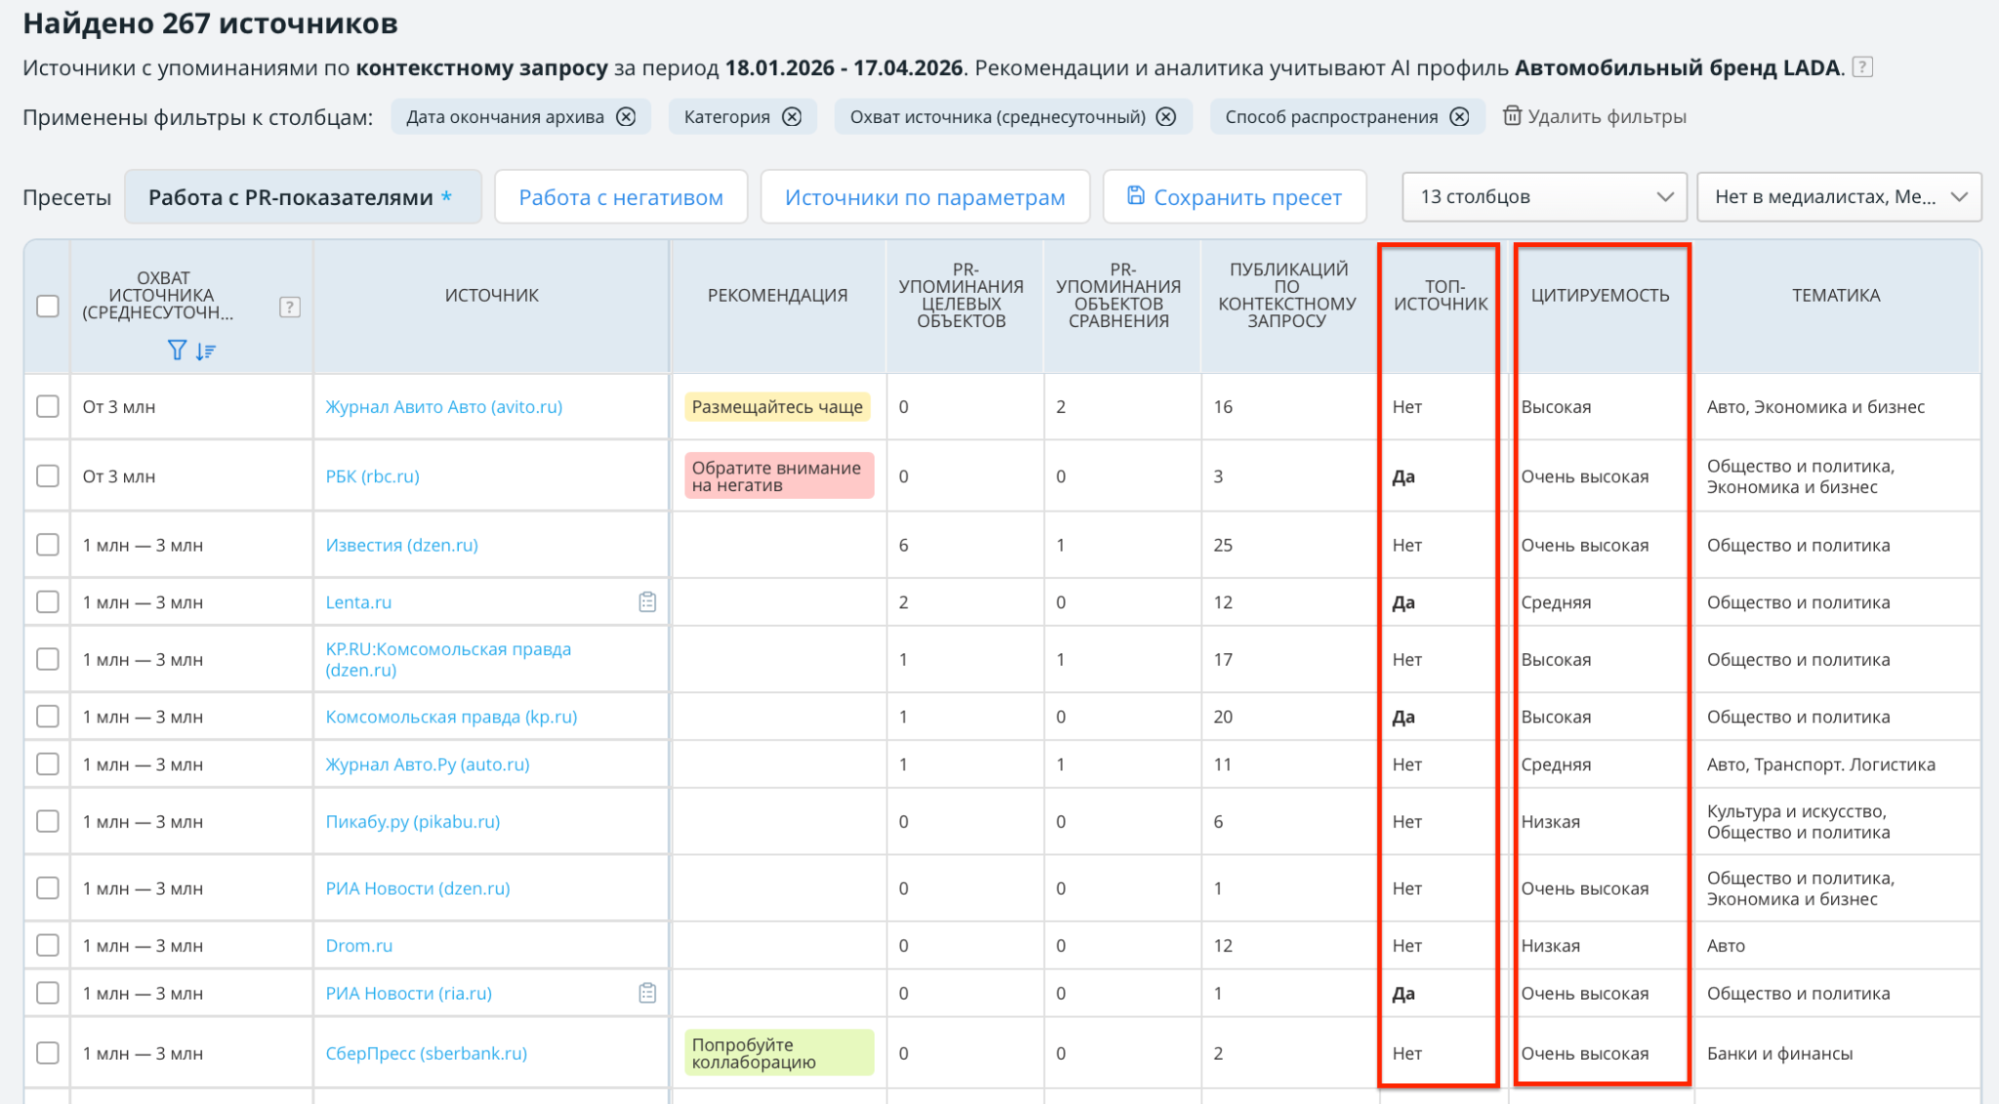Click the 'Найдено 267 источников' heading

click(210, 23)
